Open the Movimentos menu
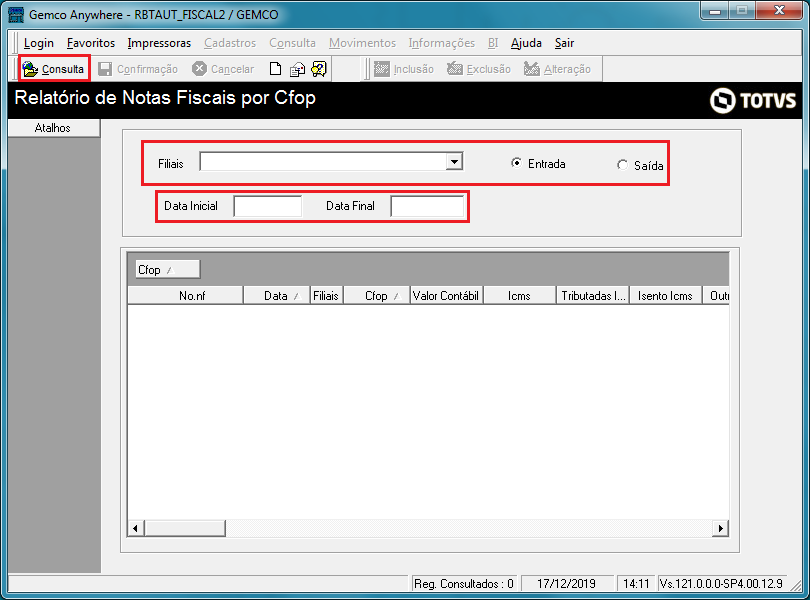The height and width of the screenshot is (600, 810). [x=362, y=43]
